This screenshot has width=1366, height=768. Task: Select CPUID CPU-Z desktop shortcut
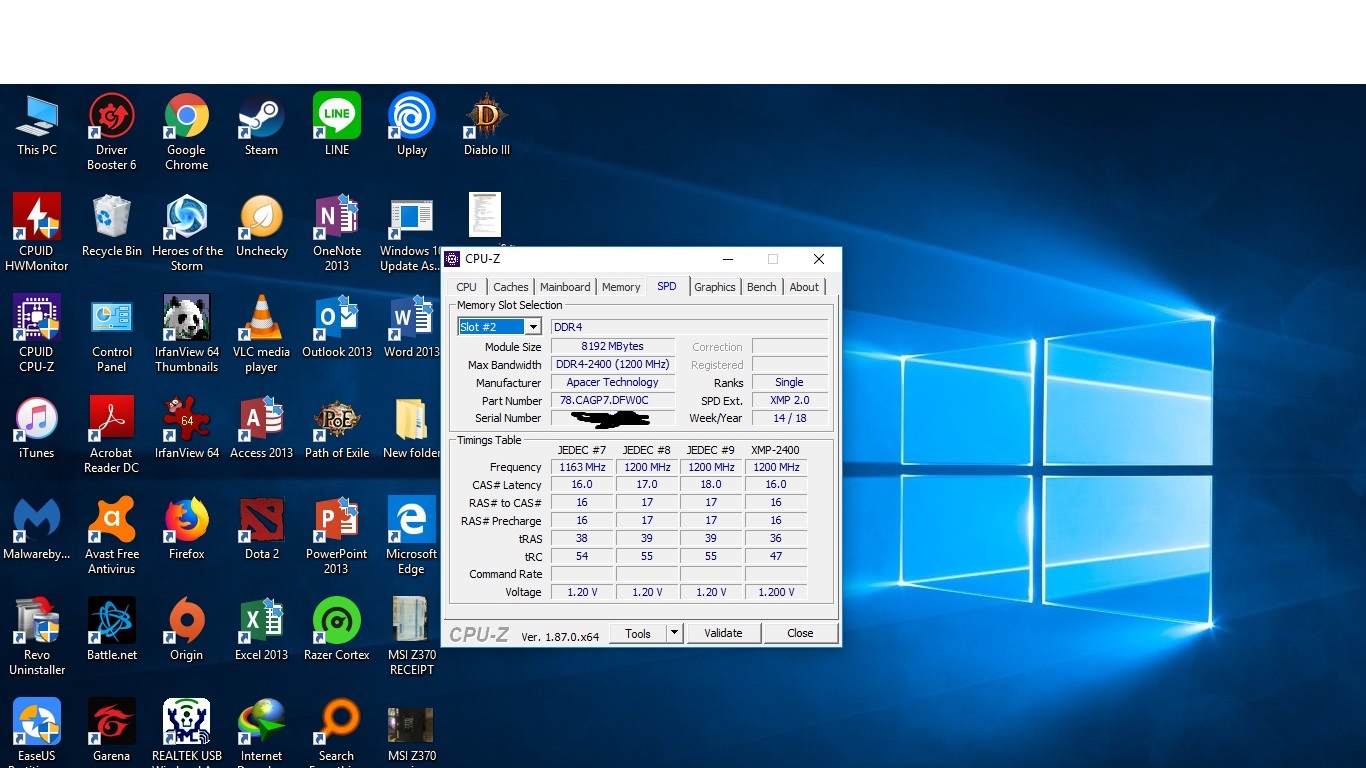pyautogui.click(x=37, y=334)
